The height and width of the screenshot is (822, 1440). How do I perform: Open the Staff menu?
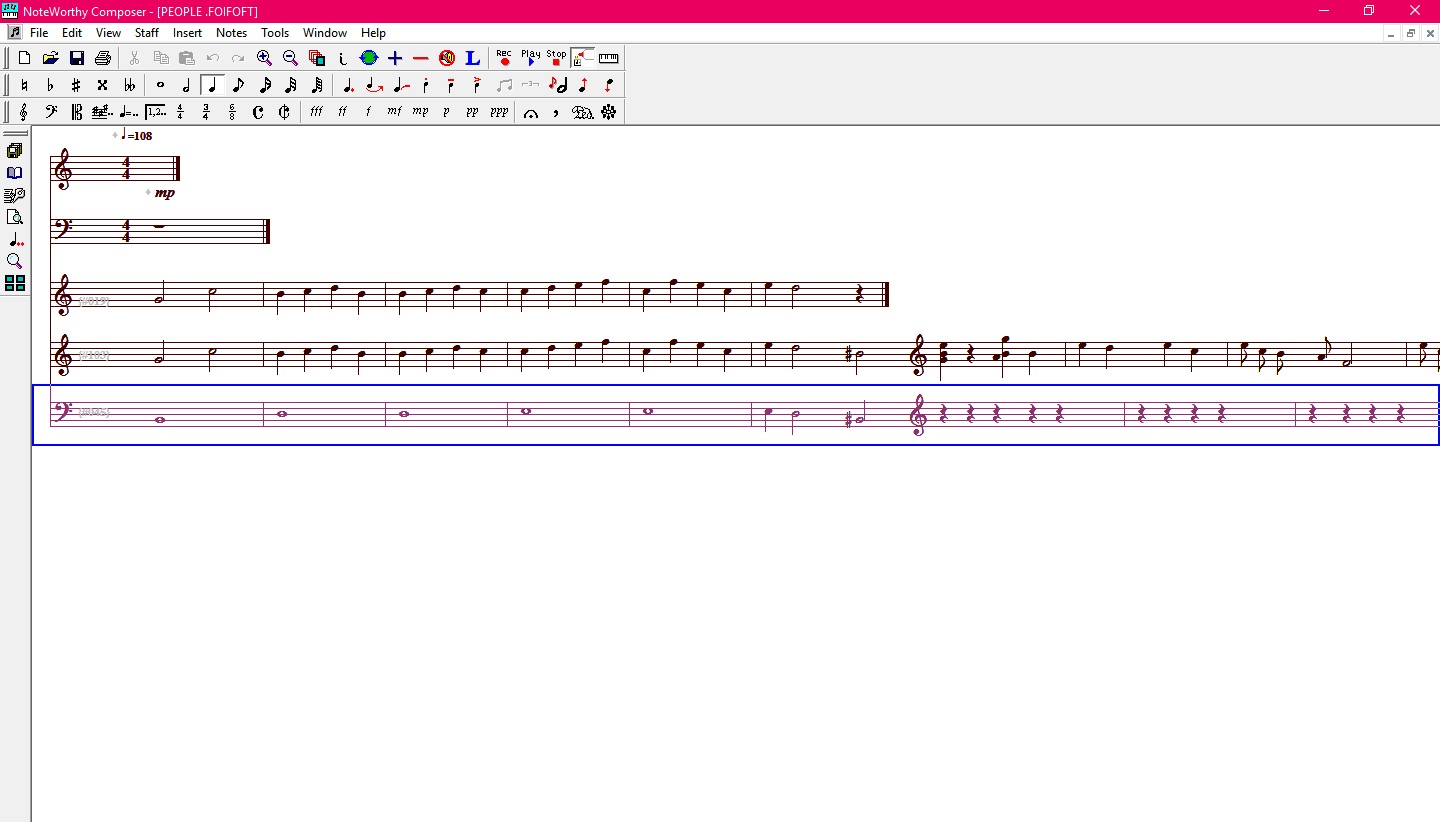[147, 33]
